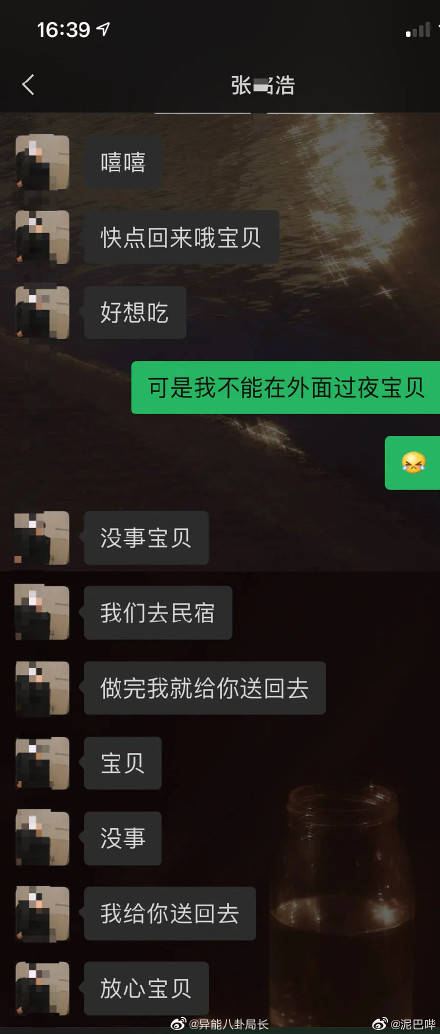The height and width of the screenshot is (1034, 440).
Task: Select the 放心宝贝 message bubble
Action: point(146,989)
